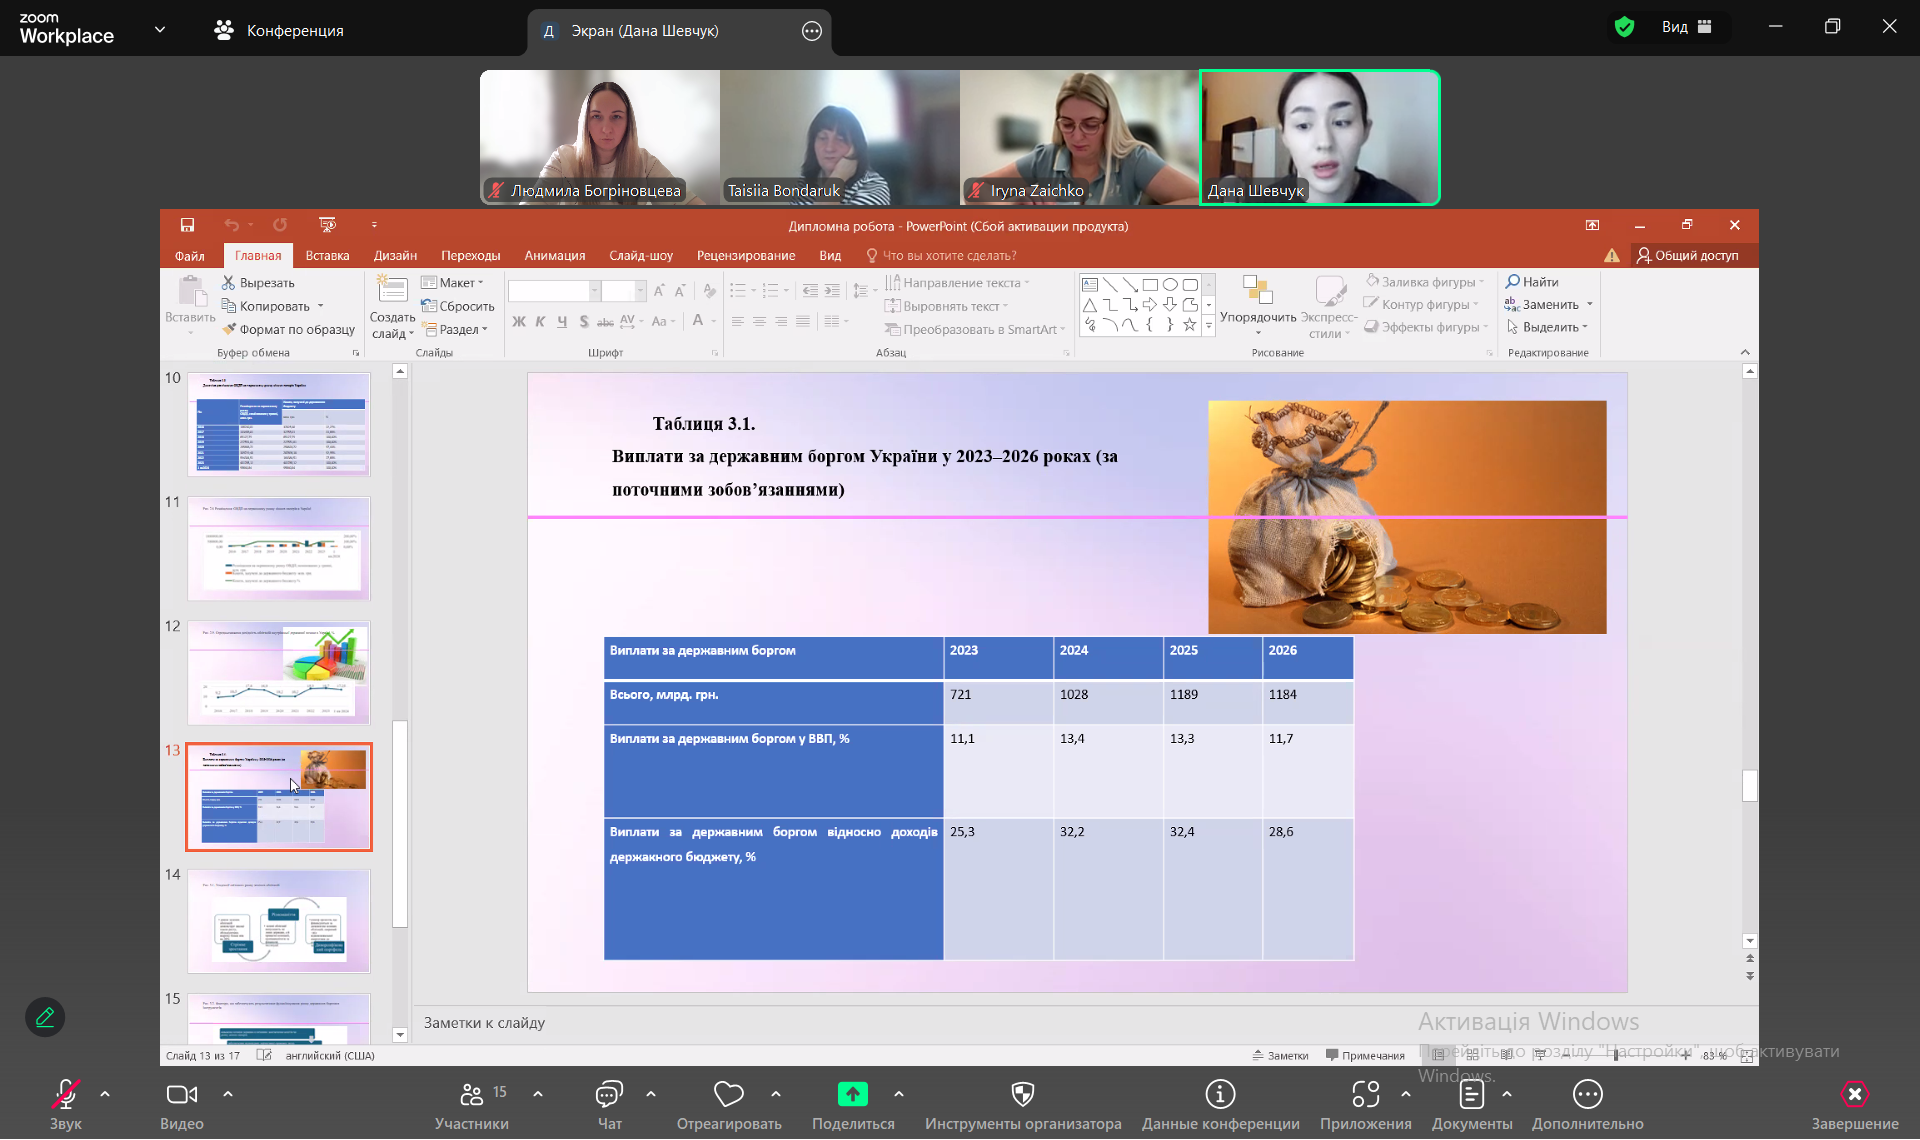Open the Zoom Workplace dropdown chevron

(160, 30)
